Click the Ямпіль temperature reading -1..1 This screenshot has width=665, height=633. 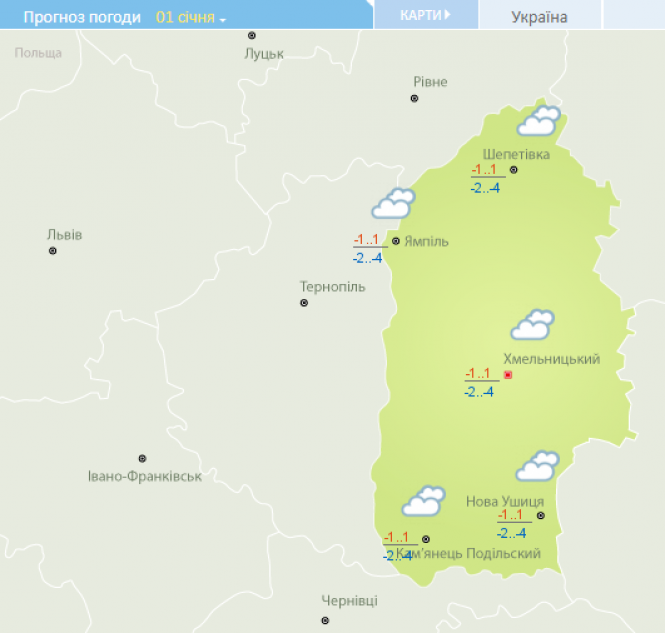pos(366,240)
